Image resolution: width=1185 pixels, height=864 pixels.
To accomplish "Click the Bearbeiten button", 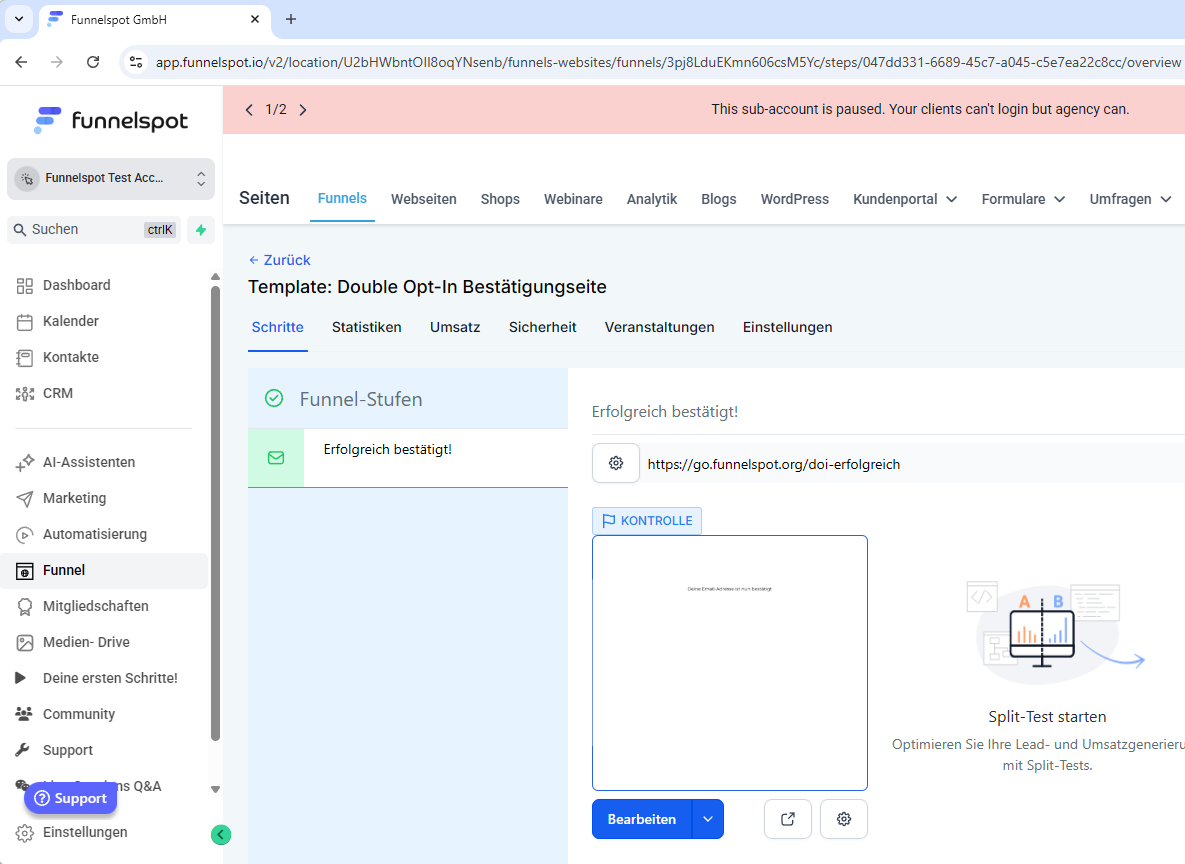I will coord(642,819).
